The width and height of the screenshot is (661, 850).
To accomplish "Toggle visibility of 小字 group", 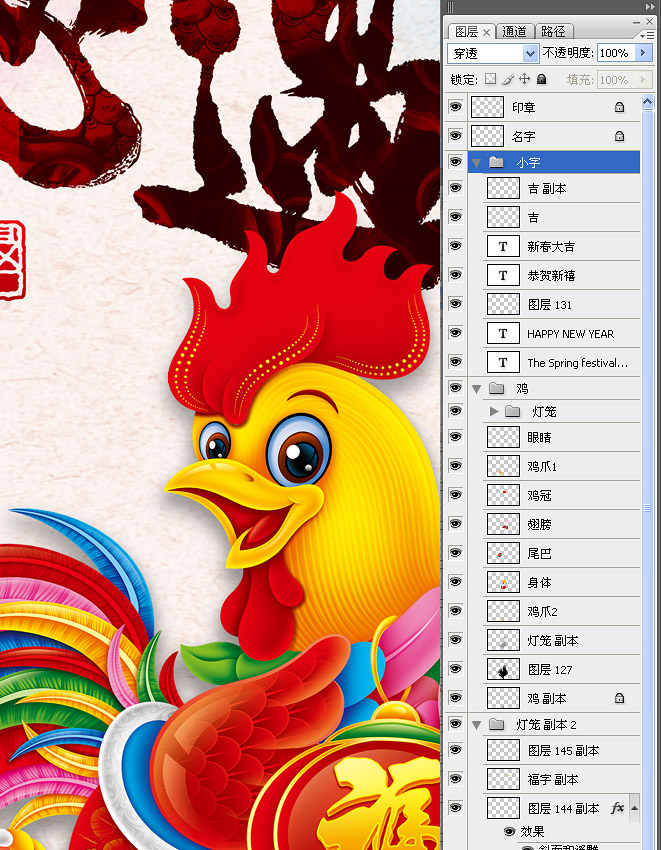I will pos(455,162).
